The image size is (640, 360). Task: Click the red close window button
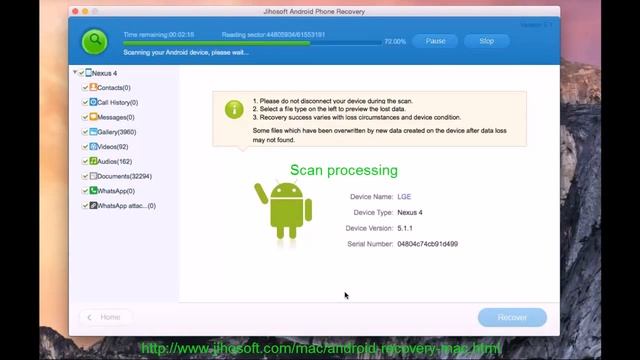point(75,11)
